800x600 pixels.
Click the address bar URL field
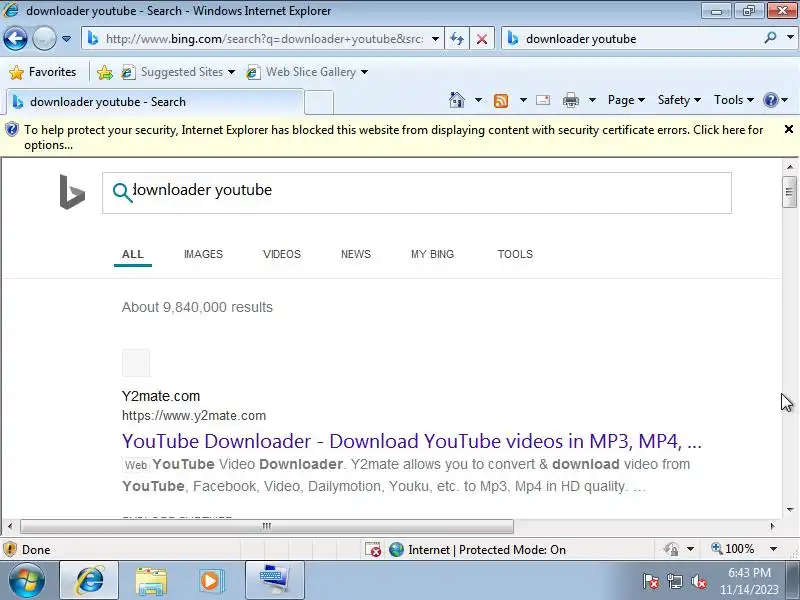coord(264,39)
